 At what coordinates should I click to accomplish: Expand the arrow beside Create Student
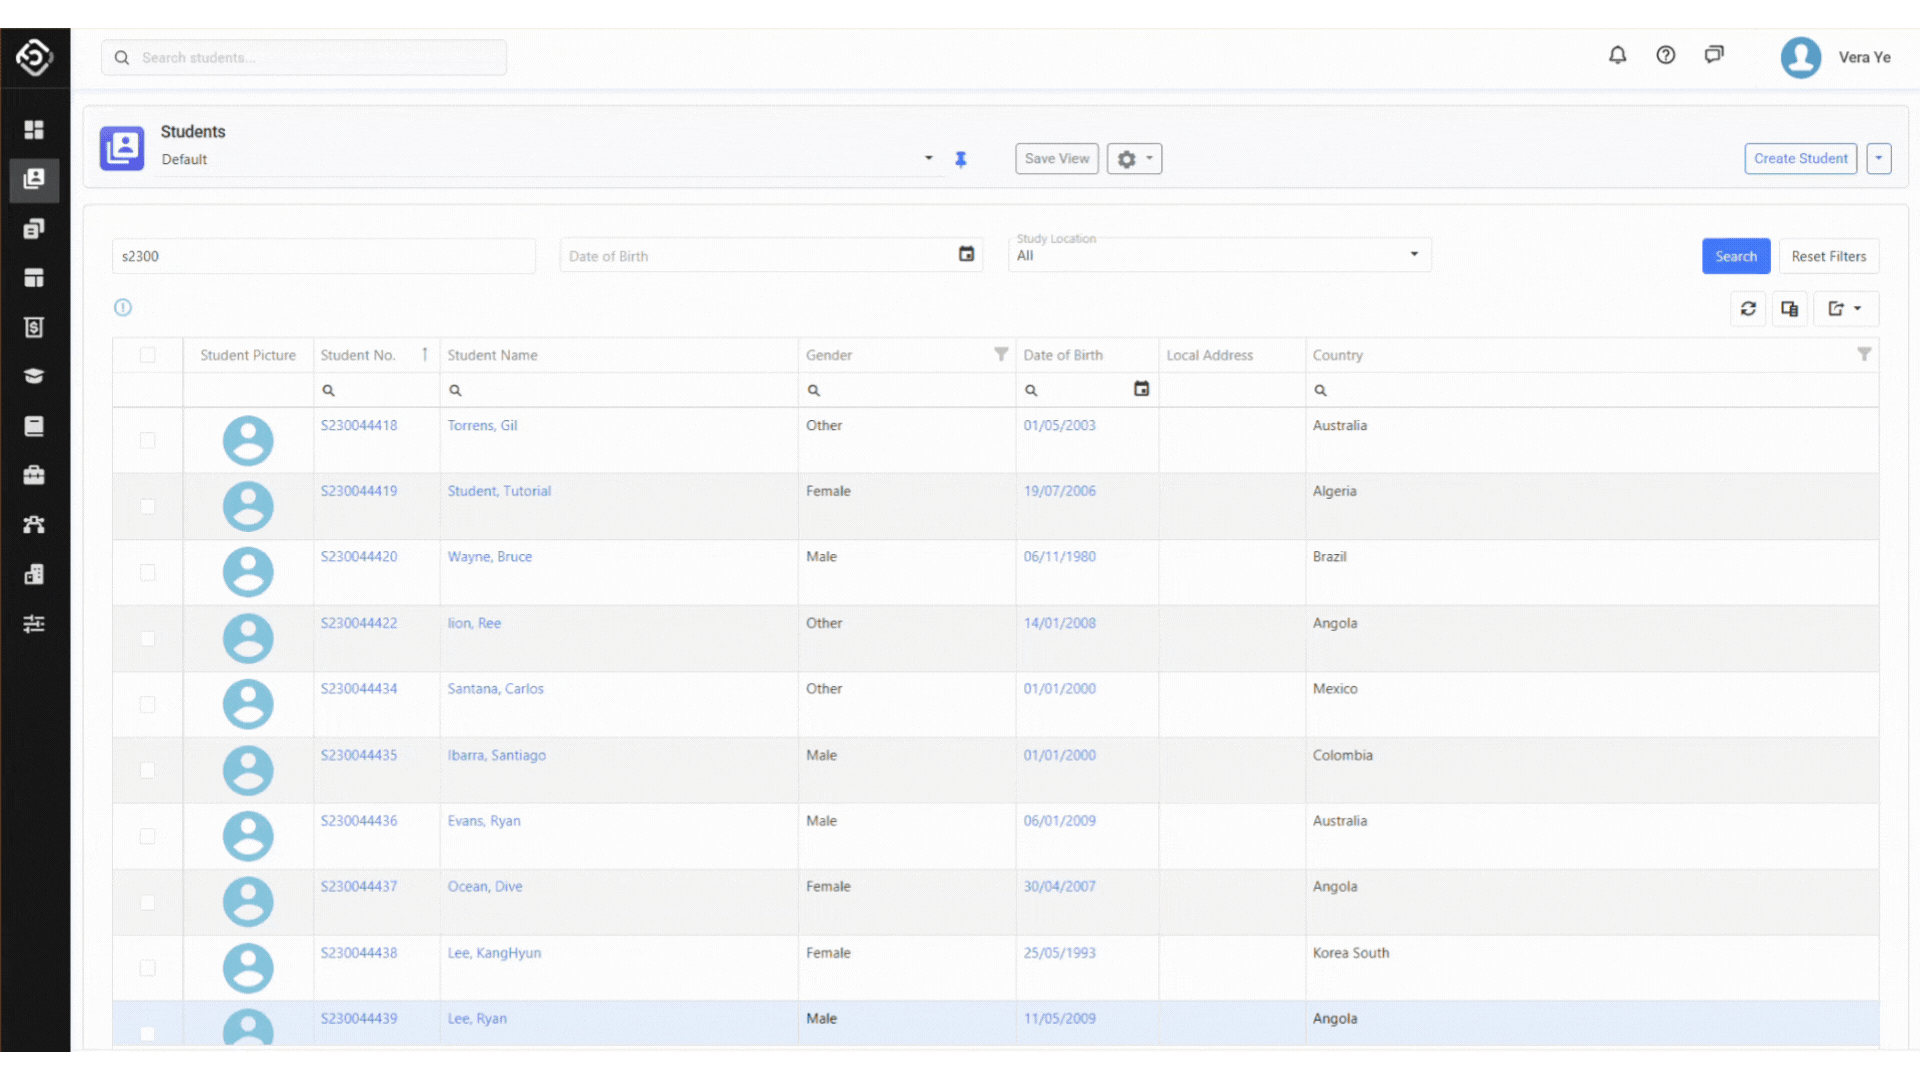1878,159
